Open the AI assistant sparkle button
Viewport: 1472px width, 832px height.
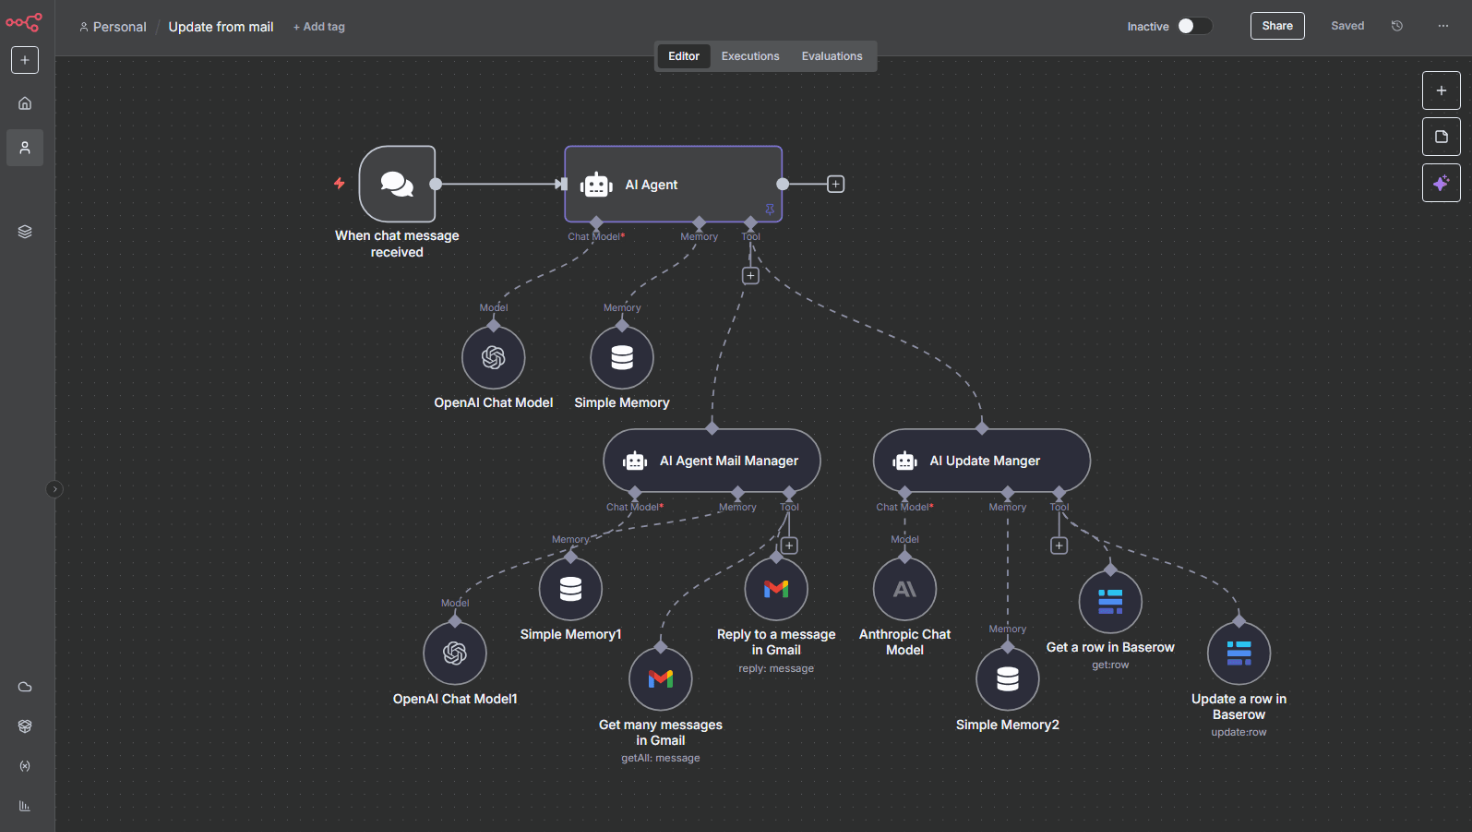[x=1441, y=183]
